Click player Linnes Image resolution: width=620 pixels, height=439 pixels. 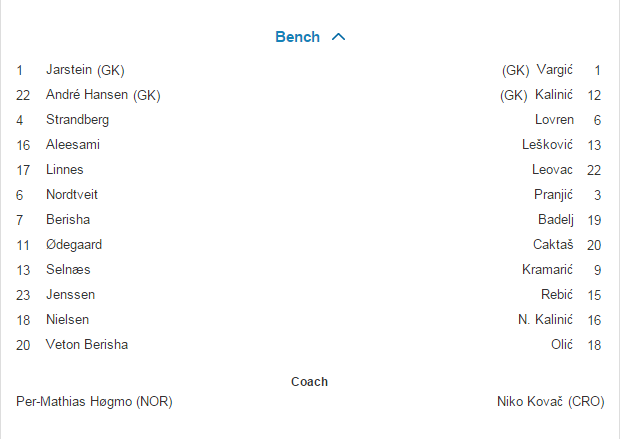pyautogui.click(x=65, y=170)
